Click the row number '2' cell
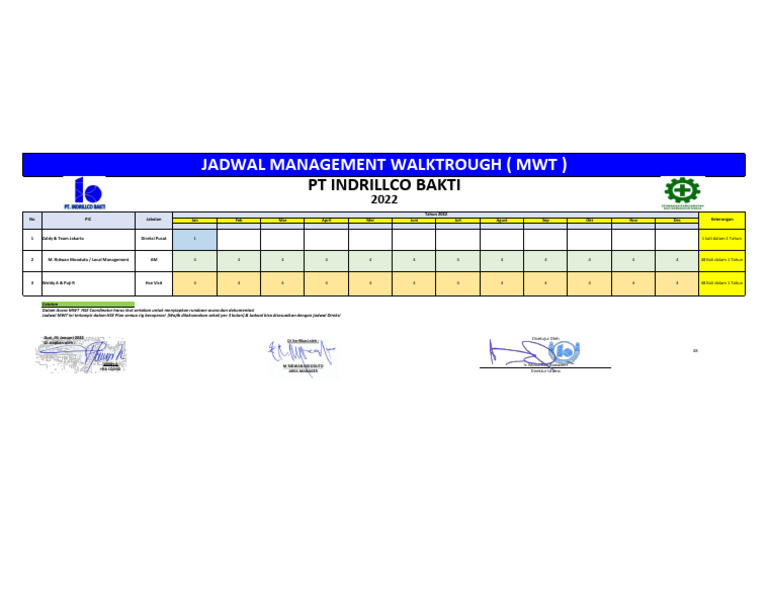Viewport: 768px width, 594px height. [x=32, y=260]
